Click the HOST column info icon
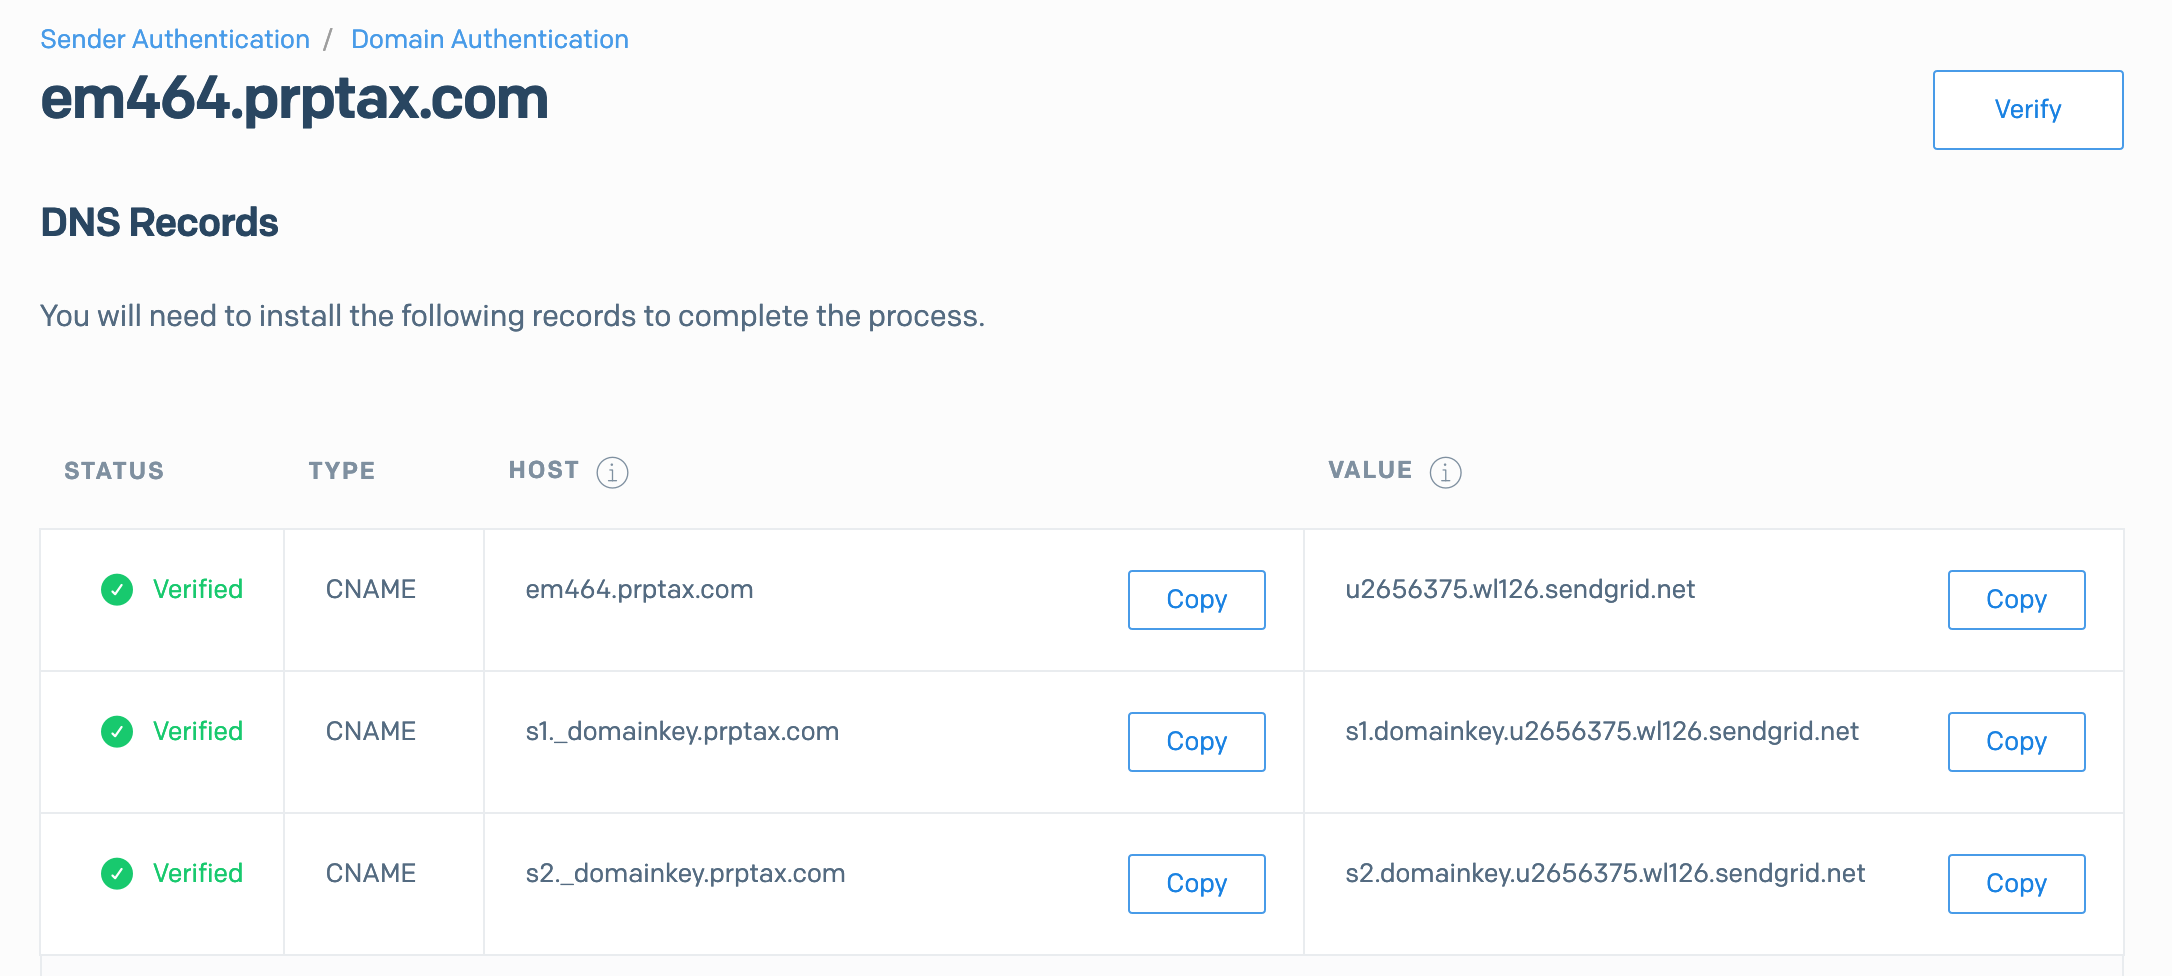The image size is (2172, 976). 612,472
